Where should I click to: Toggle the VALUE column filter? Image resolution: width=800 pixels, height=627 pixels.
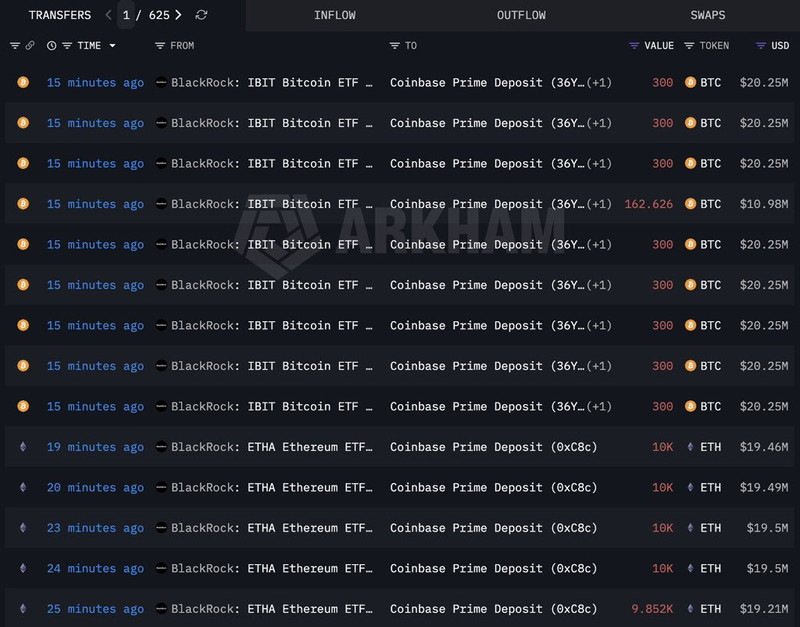point(634,46)
